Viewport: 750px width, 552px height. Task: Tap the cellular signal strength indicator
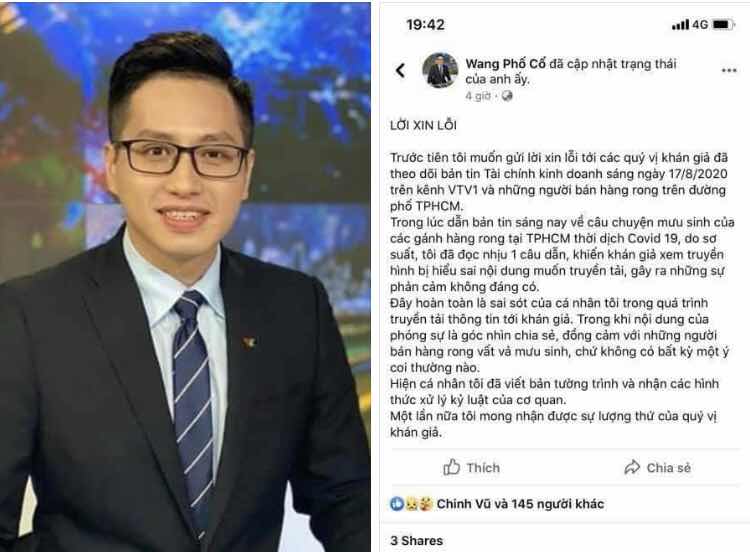point(680,24)
